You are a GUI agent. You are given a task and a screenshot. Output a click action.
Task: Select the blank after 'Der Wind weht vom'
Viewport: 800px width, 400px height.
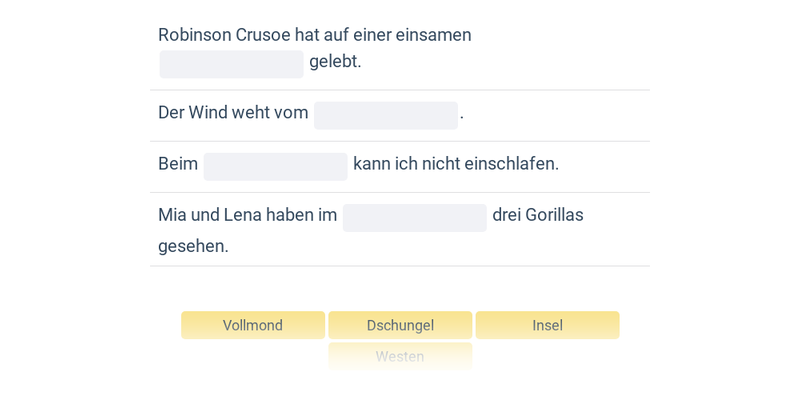click(386, 115)
